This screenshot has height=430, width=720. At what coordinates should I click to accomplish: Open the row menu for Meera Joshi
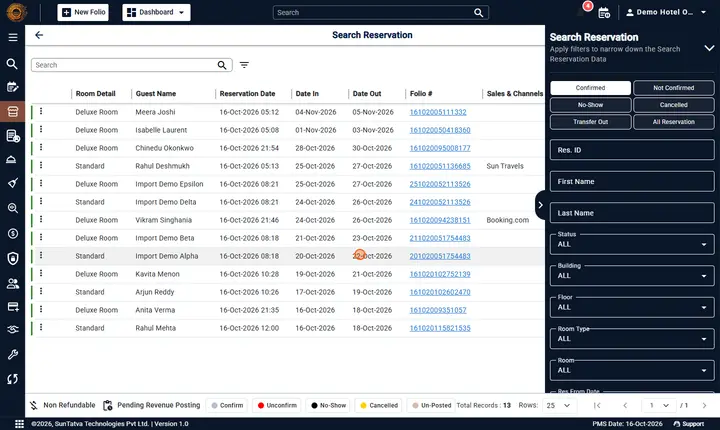pos(41,111)
